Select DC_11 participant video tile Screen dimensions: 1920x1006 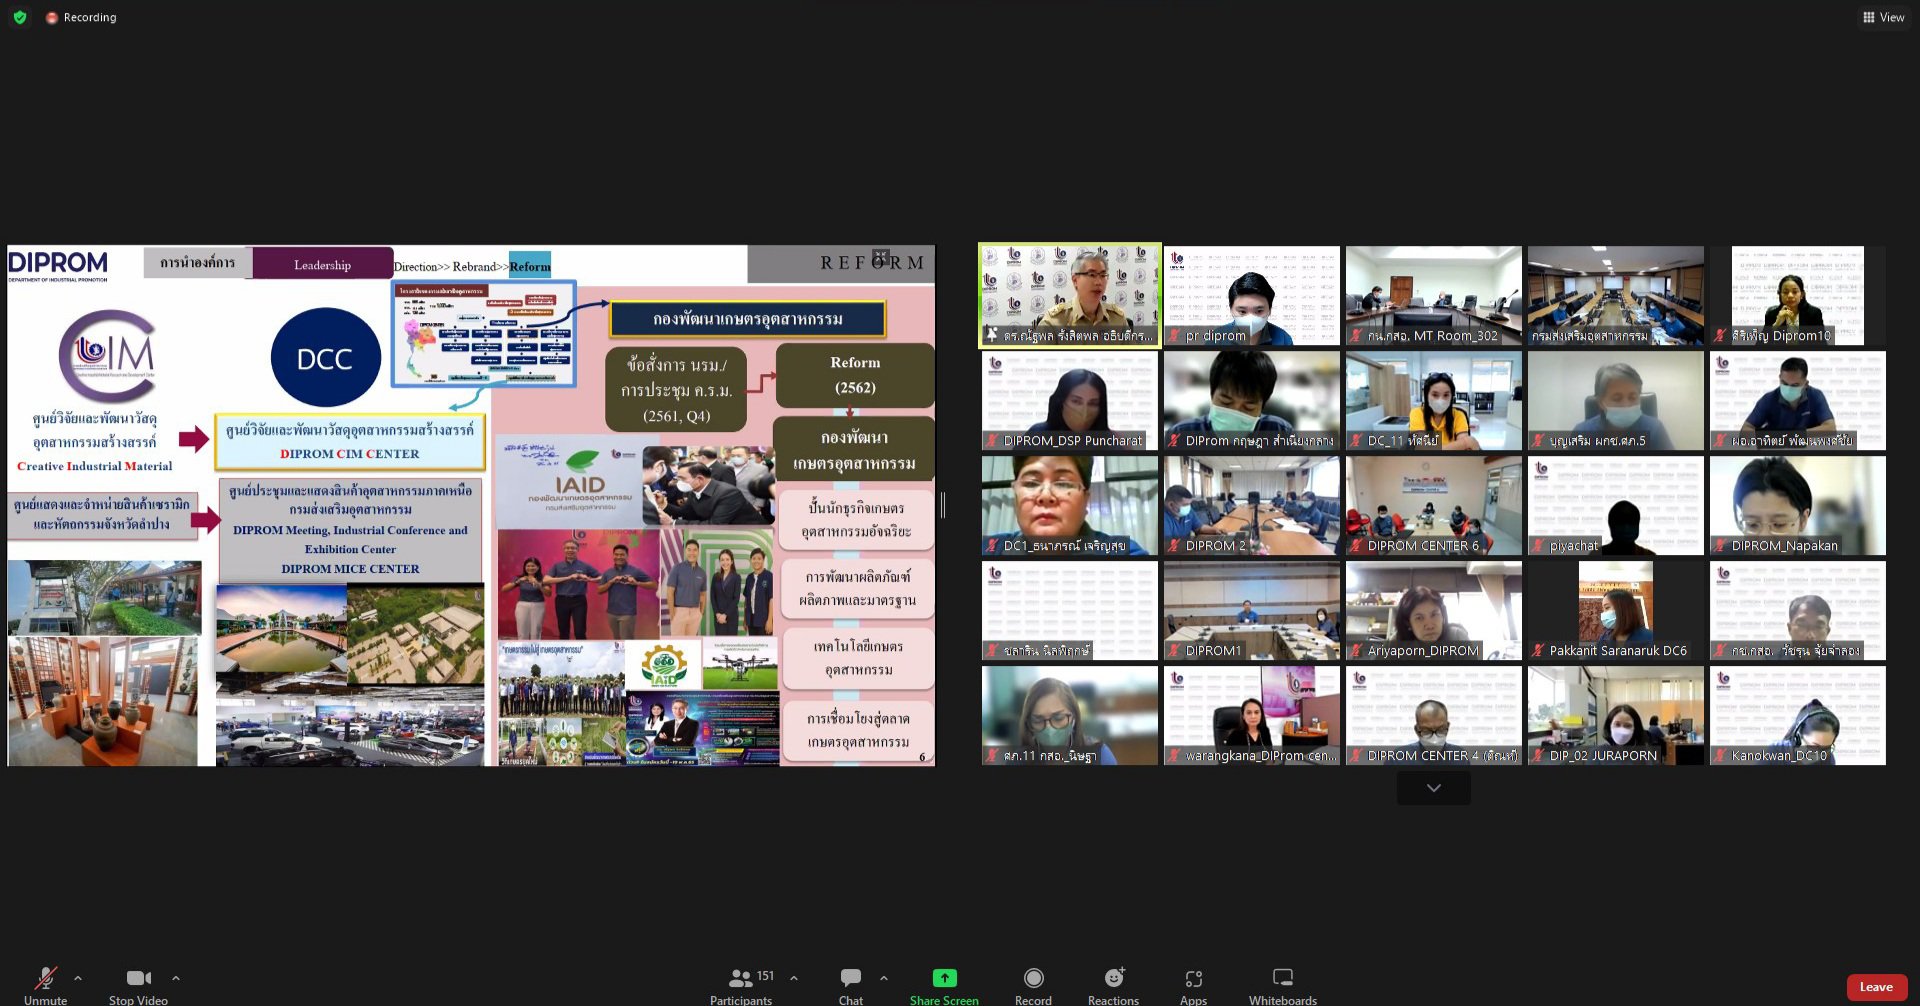pyautogui.click(x=1434, y=400)
